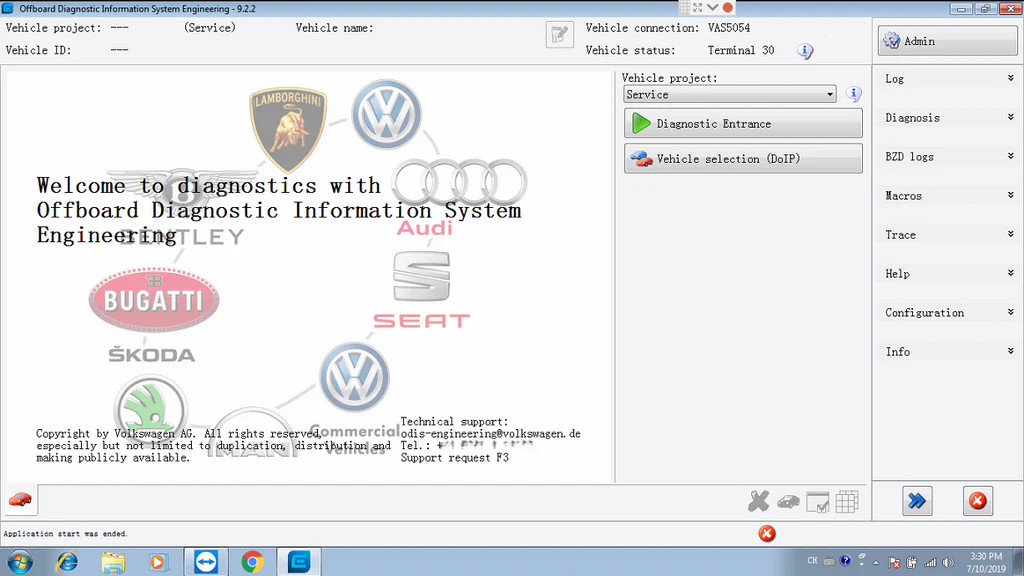Click the network signal icon in system tray

(x=930, y=562)
